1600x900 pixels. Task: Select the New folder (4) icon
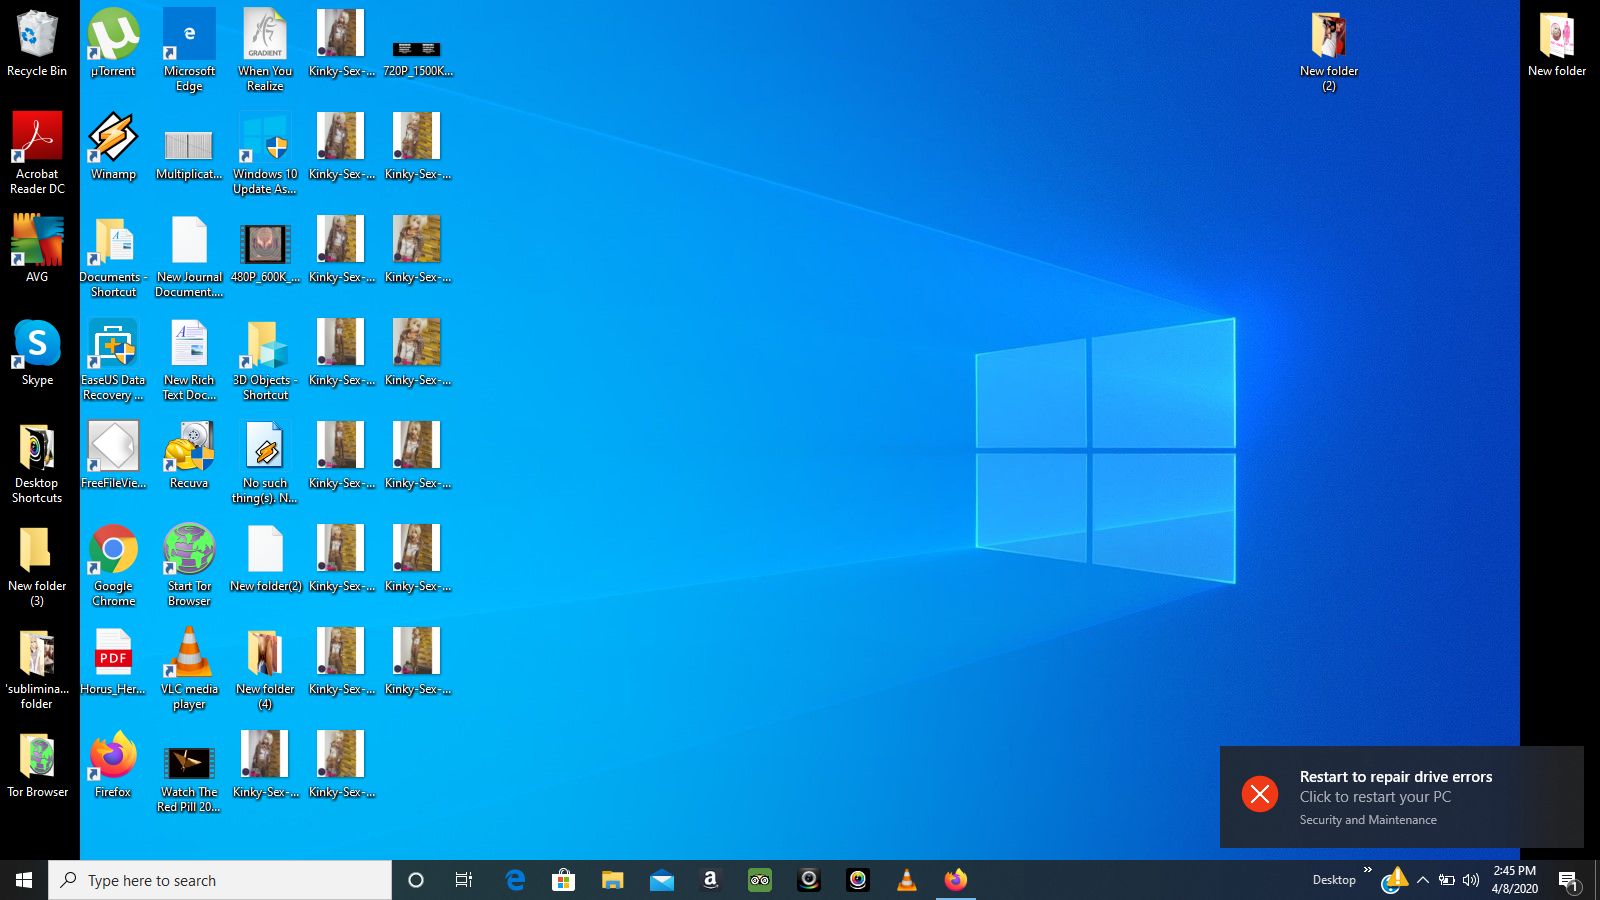[265, 668]
